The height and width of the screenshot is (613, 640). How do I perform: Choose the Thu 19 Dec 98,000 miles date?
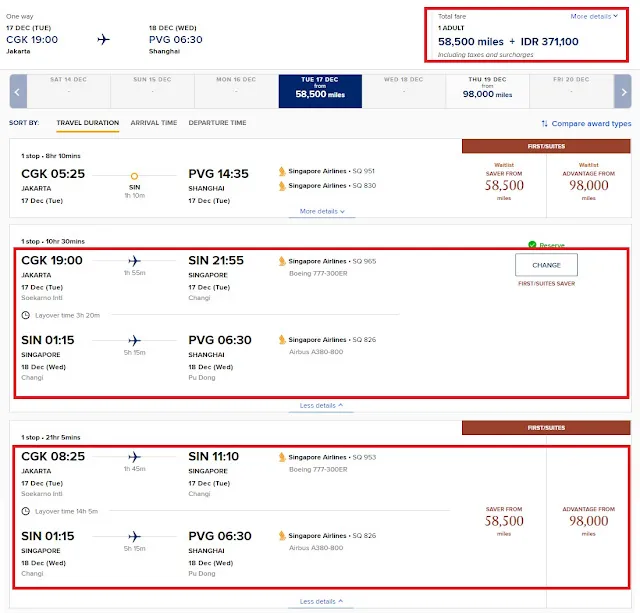(487, 91)
